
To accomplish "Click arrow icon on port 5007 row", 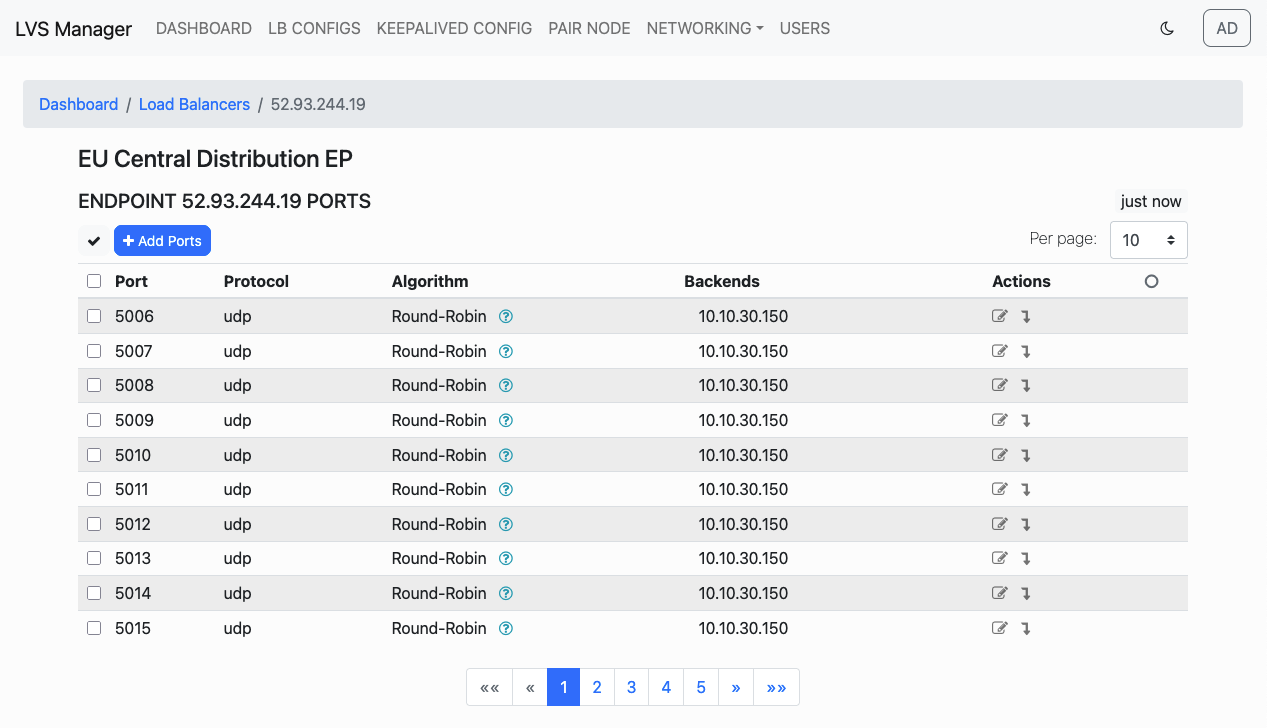I will click(1026, 352).
